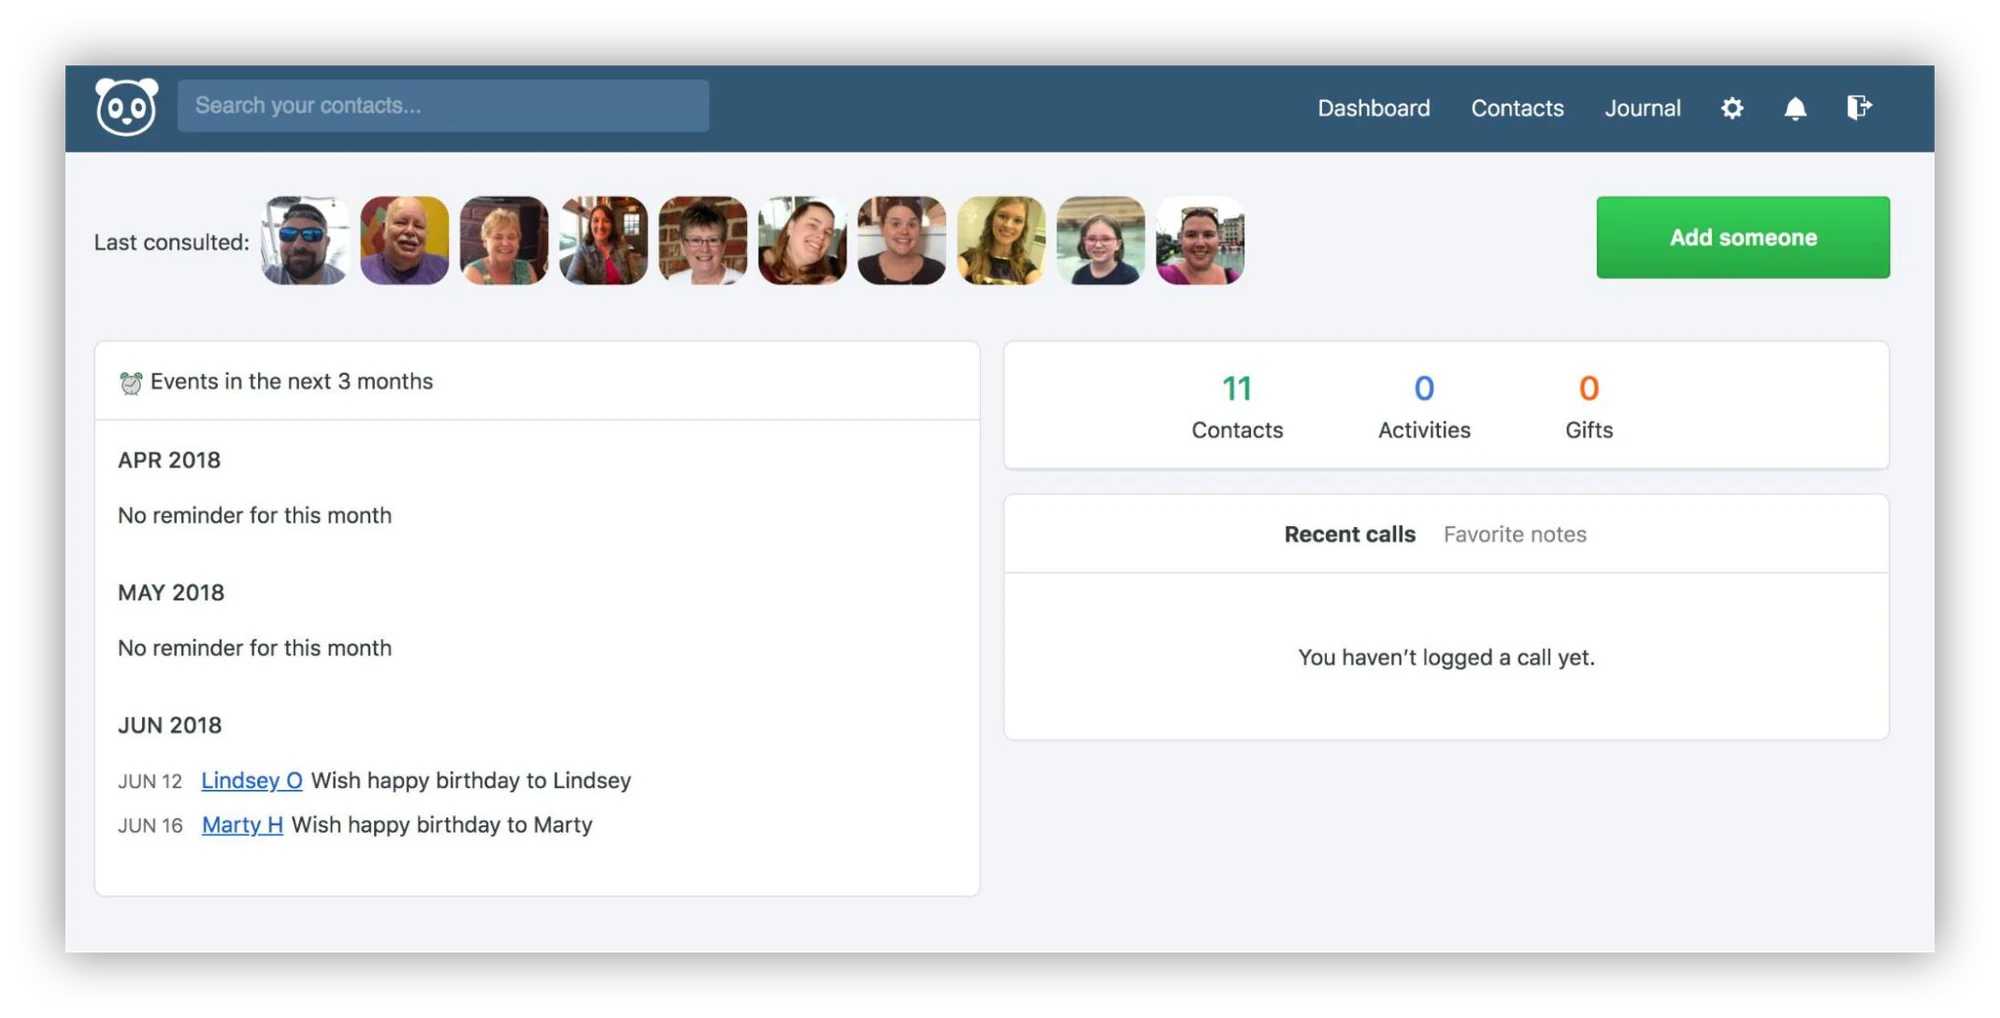The image size is (2000, 1018).
Task: Open avatar of man wearing blue sunglasses
Action: point(305,240)
